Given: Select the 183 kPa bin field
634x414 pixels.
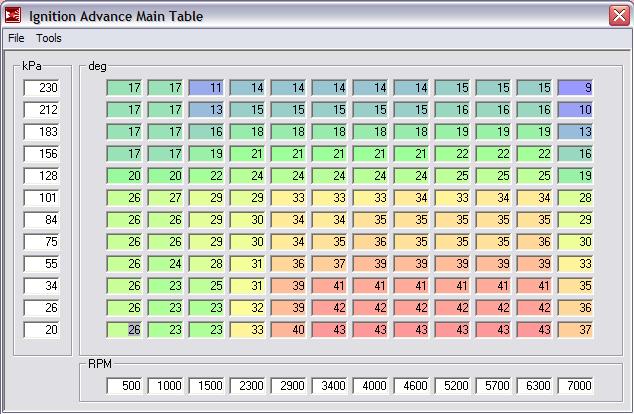Looking at the screenshot, I should coord(42,132).
